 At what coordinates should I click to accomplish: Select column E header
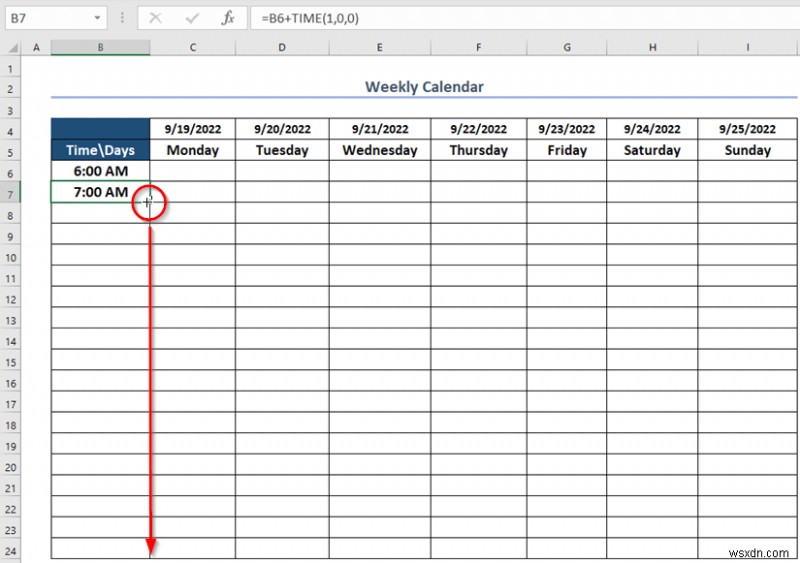tap(380, 47)
